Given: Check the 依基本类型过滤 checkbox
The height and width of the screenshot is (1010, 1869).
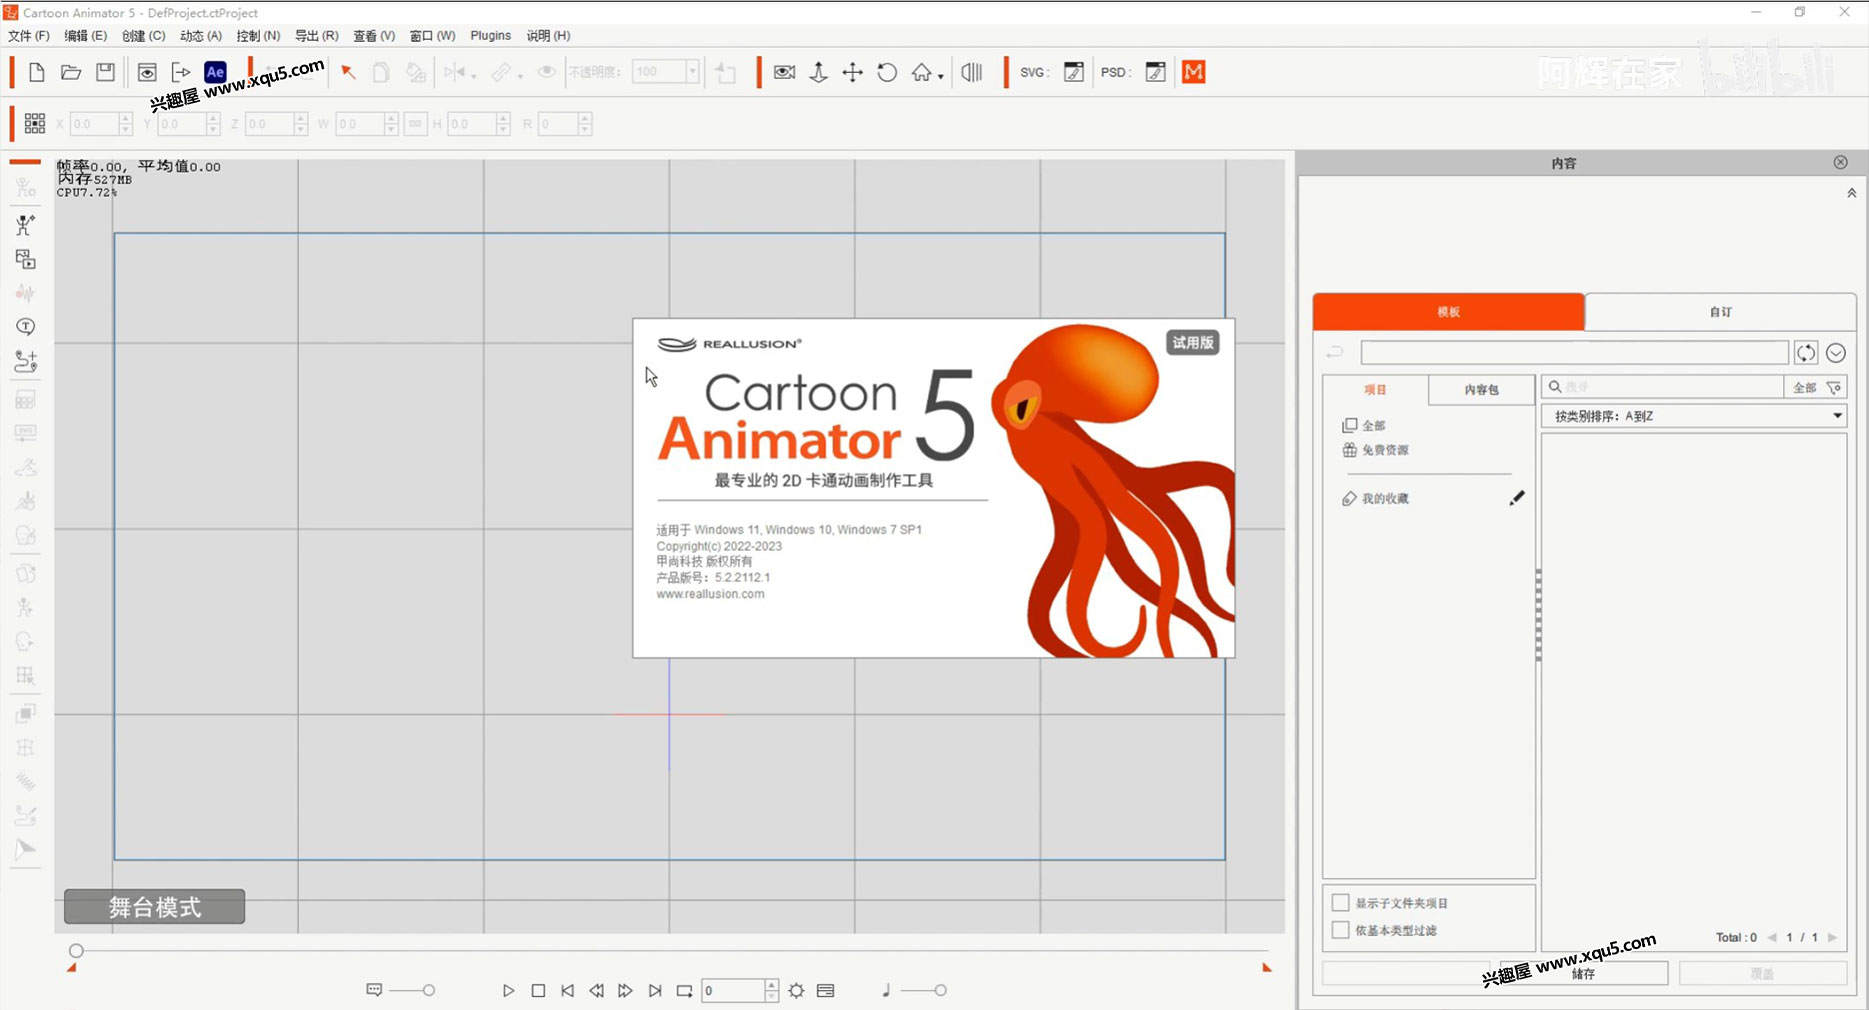Looking at the screenshot, I should 1341,930.
